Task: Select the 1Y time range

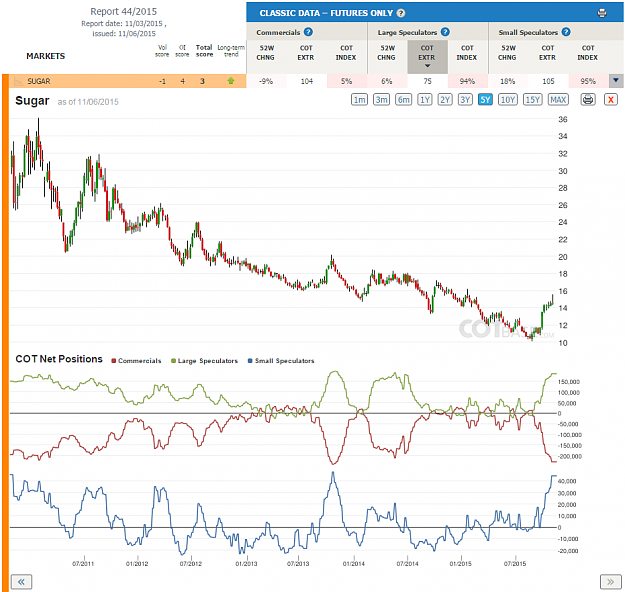Action: click(x=425, y=100)
